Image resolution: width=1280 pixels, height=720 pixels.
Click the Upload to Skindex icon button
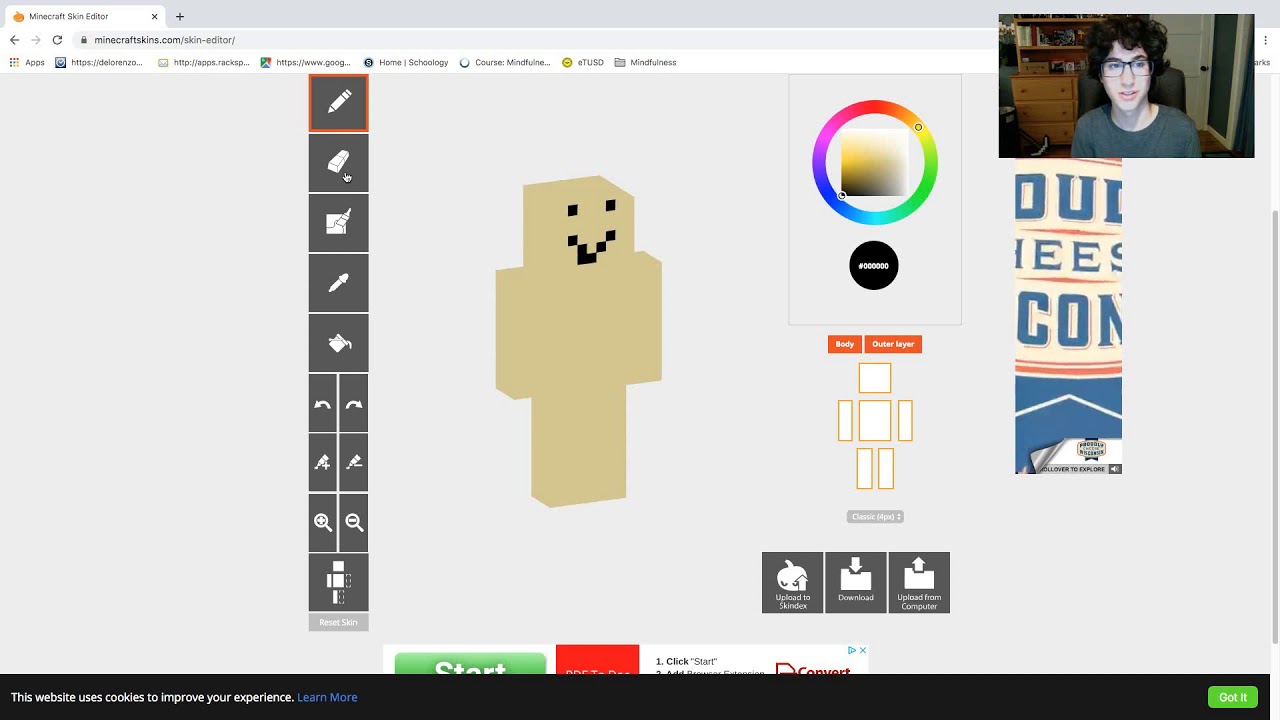[x=793, y=582]
